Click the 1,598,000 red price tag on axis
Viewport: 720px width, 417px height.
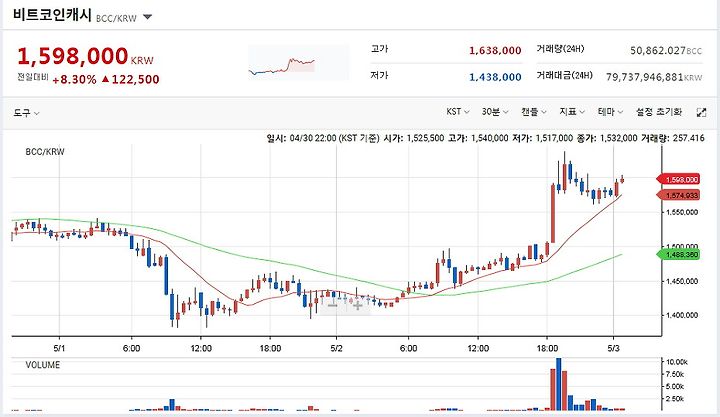pos(679,180)
